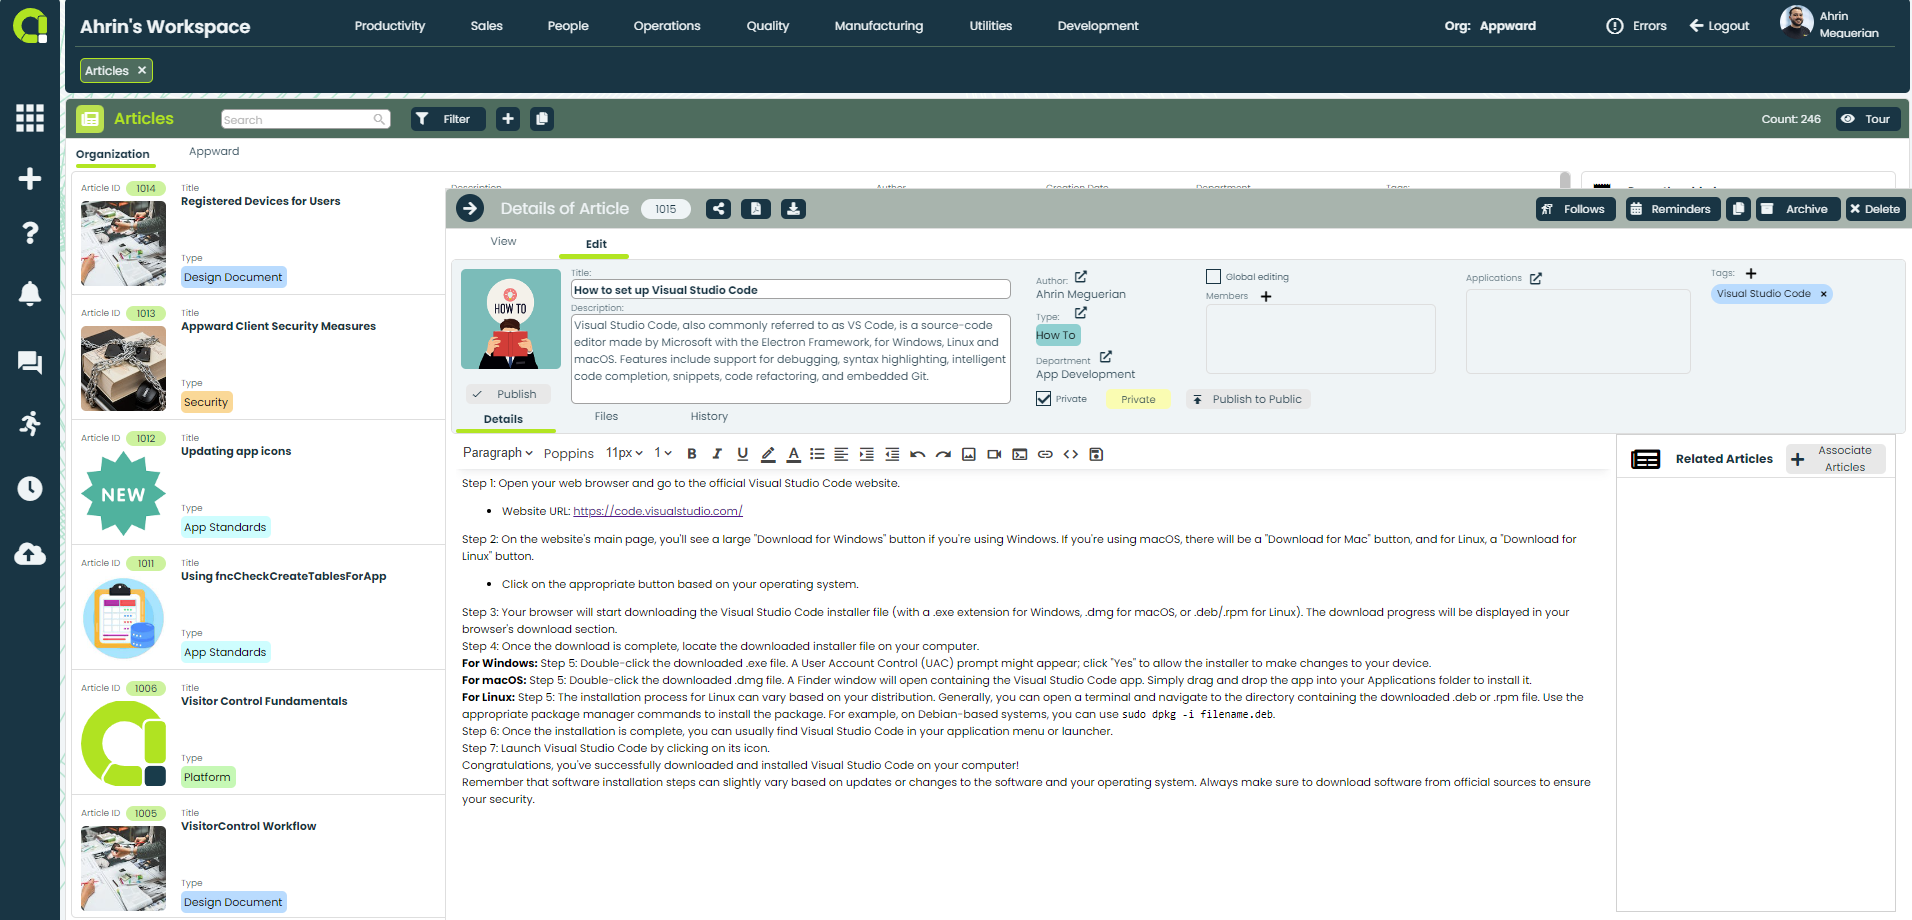Select the highlight color pen tool
Viewport: 1912px width, 920px height.
pyautogui.click(x=768, y=454)
